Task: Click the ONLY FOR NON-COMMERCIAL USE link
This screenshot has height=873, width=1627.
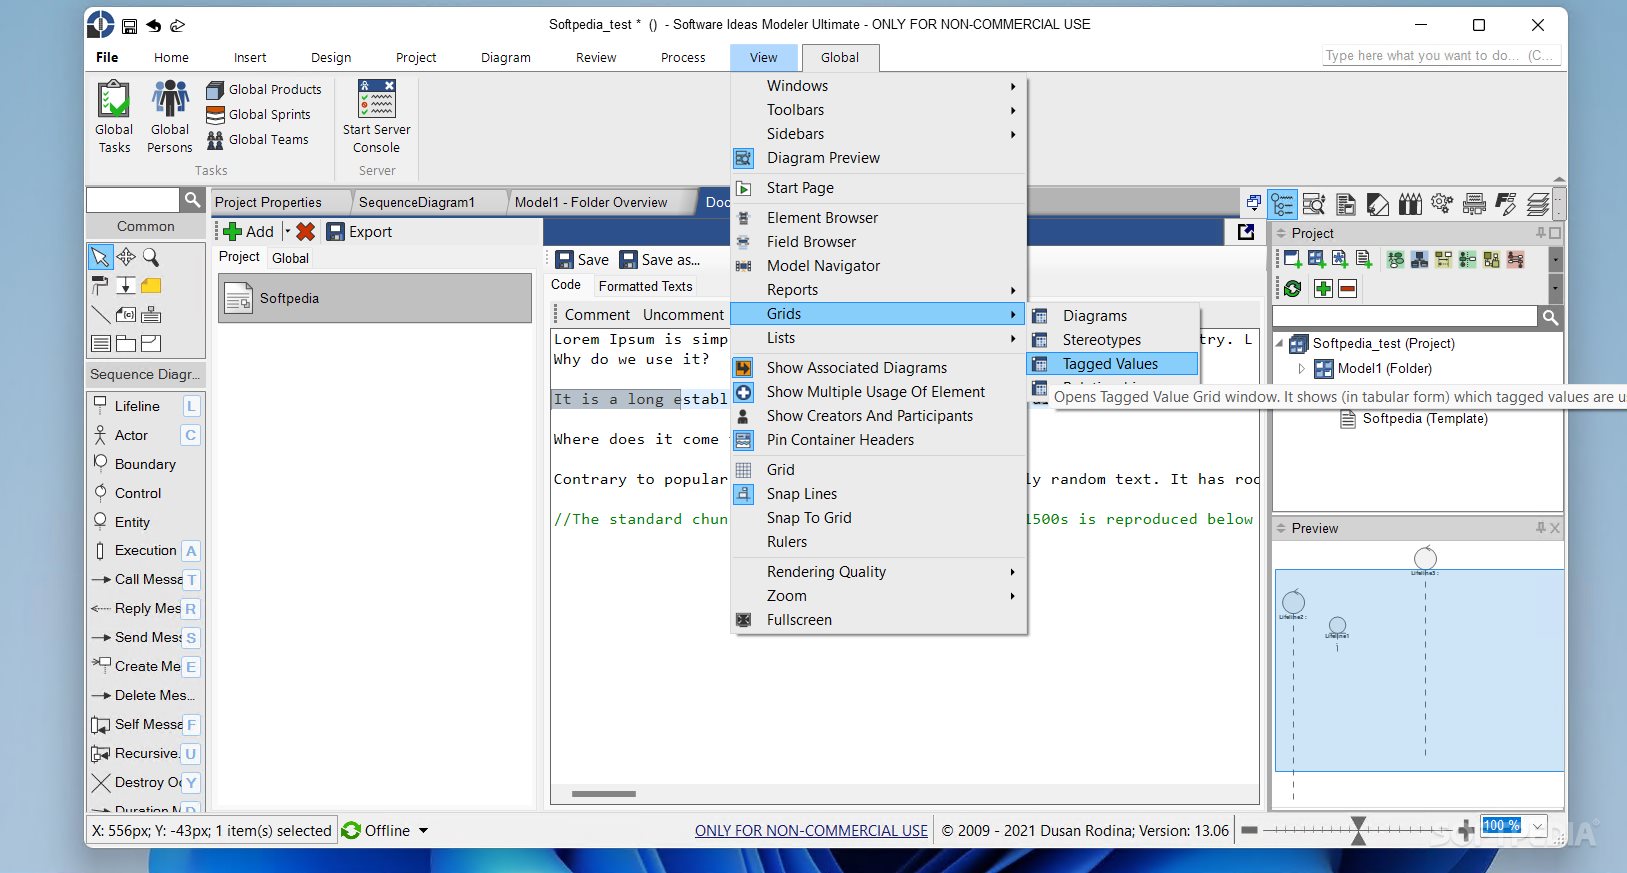Action: (x=811, y=831)
